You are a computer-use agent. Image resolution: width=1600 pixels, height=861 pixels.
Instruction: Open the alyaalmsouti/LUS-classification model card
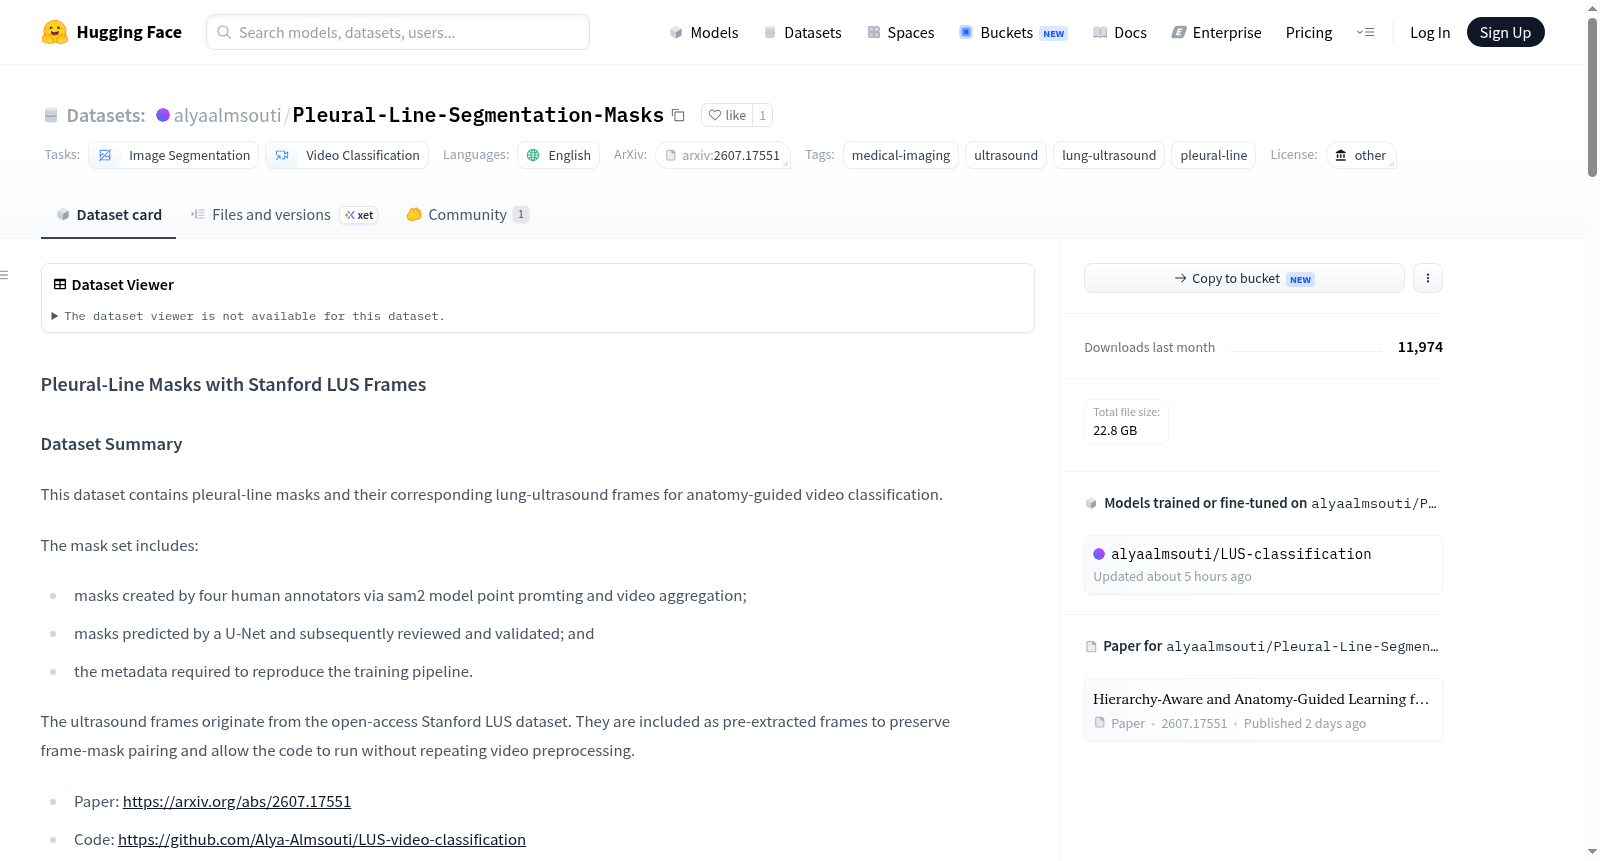tap(1263, 565)
